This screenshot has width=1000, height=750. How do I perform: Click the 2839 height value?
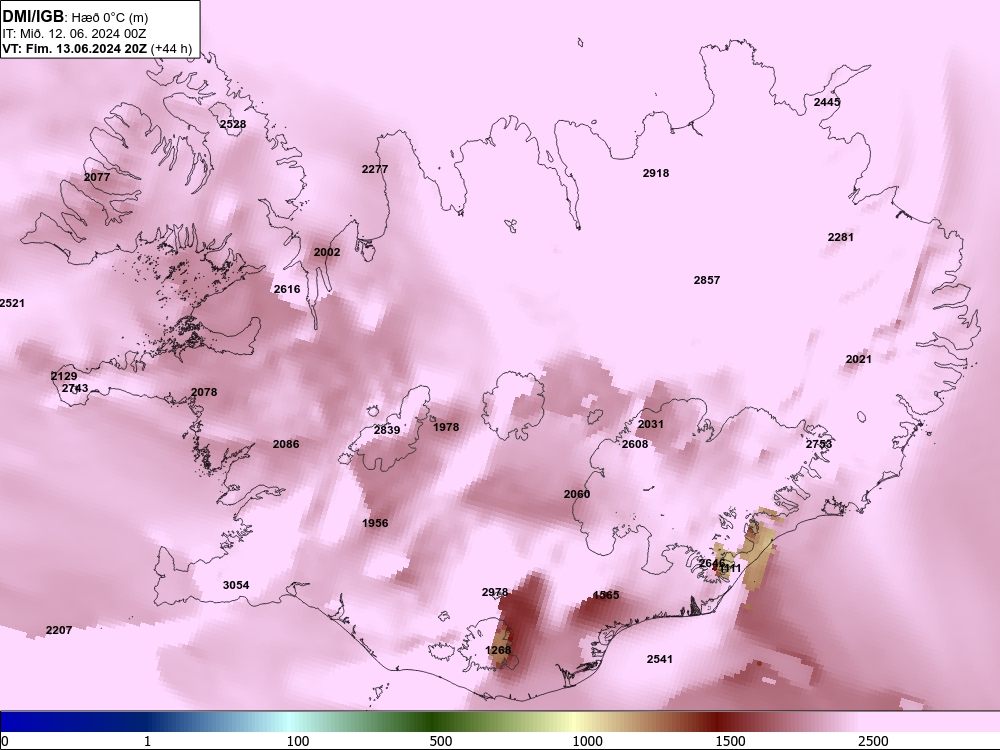point(387,430)
